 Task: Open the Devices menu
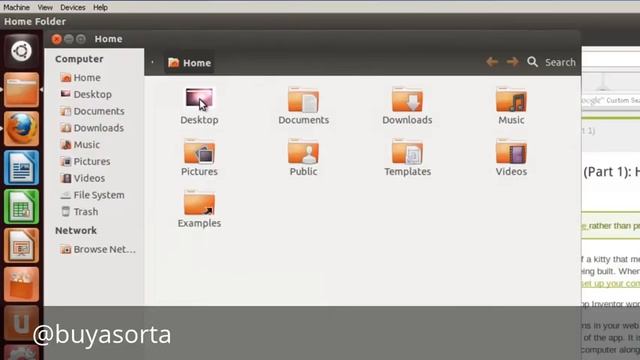pyautogui.click(x=73, y=7)
